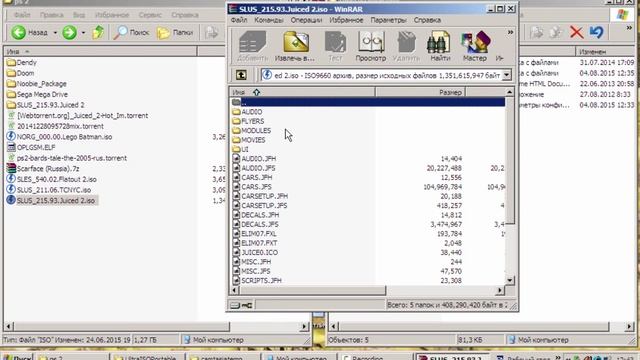The image size is (640, 360).
Task: Open the Wizard (Мастер) tool
Action: tap(475, 46)
